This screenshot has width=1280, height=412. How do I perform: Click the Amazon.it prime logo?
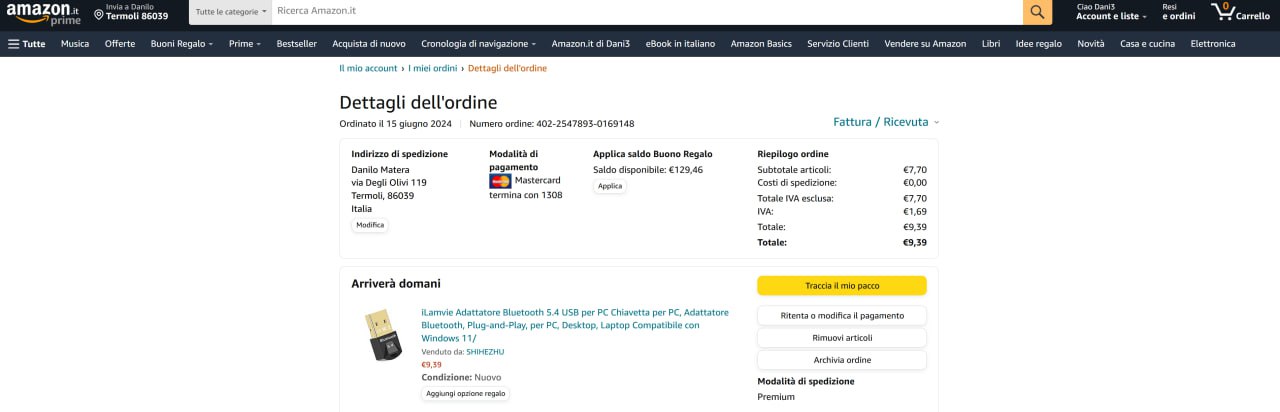(42, 12)
